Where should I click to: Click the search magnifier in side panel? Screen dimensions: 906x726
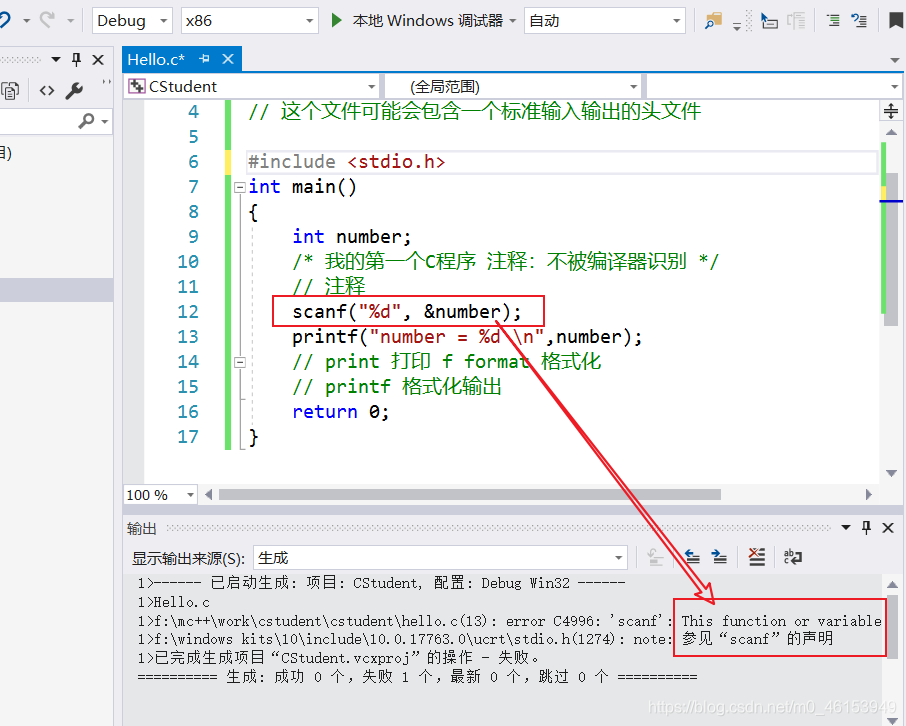pos(87,121)
